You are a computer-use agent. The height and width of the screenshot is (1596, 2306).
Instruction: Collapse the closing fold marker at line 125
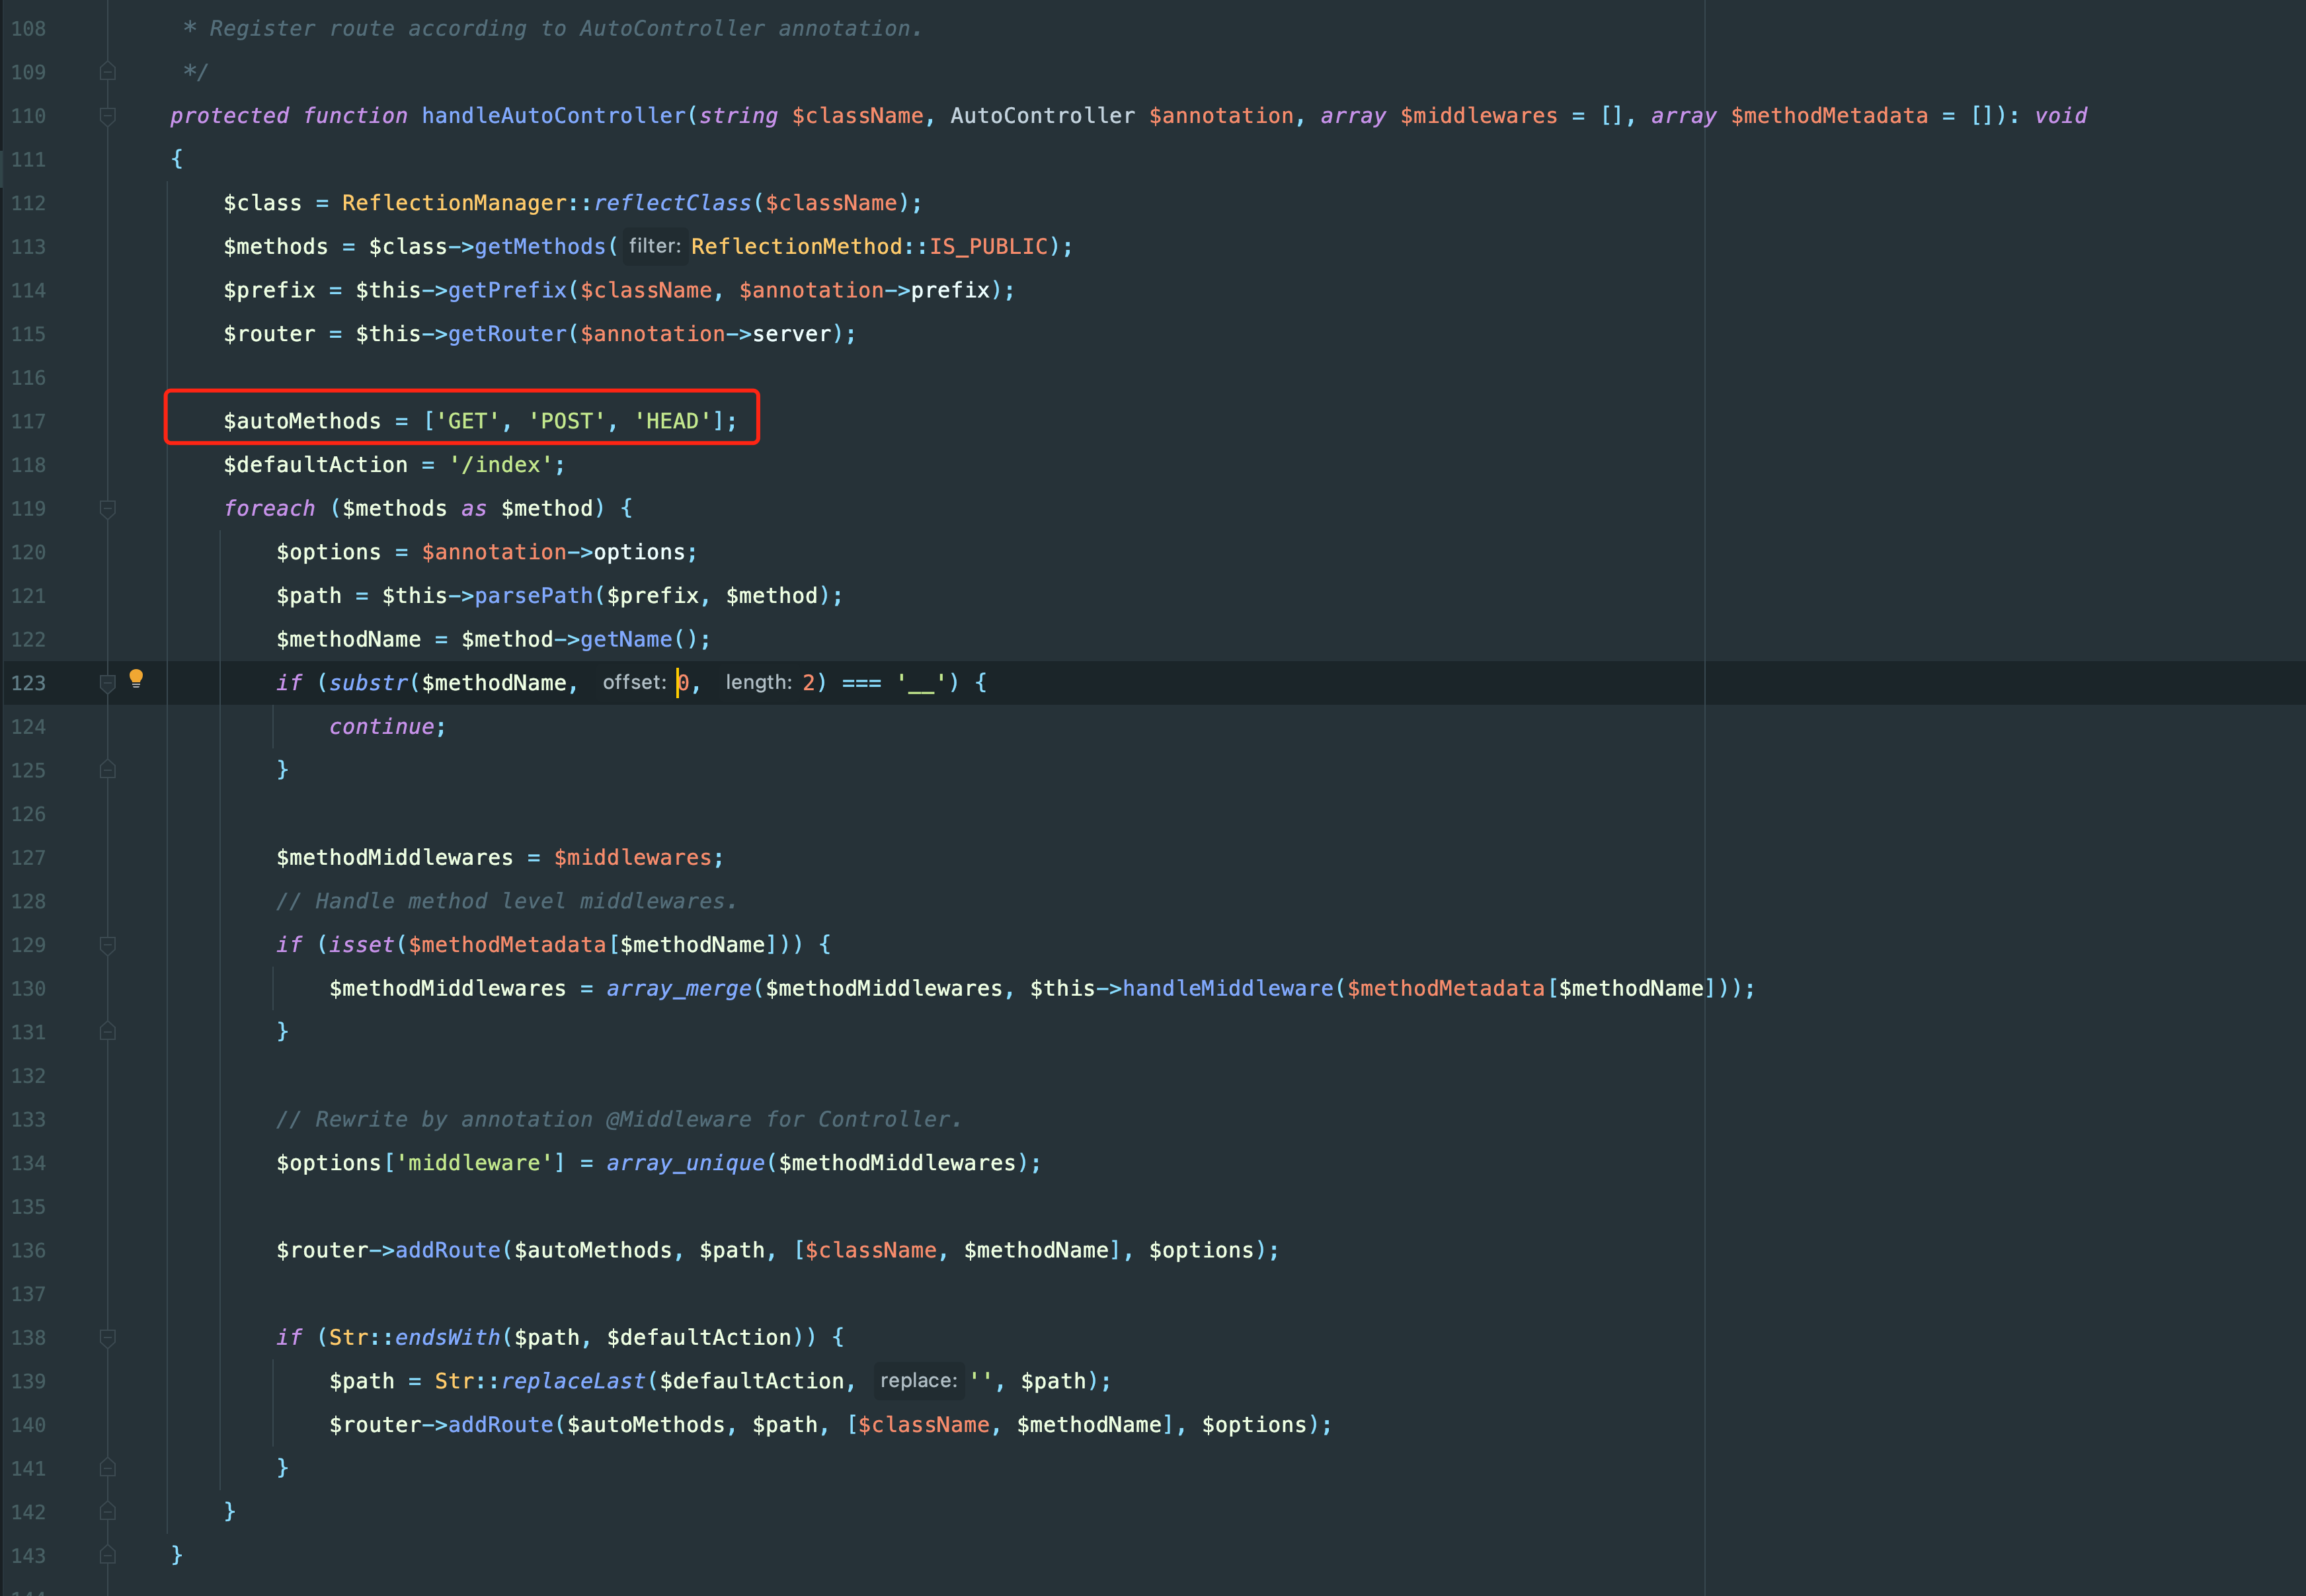108,770
